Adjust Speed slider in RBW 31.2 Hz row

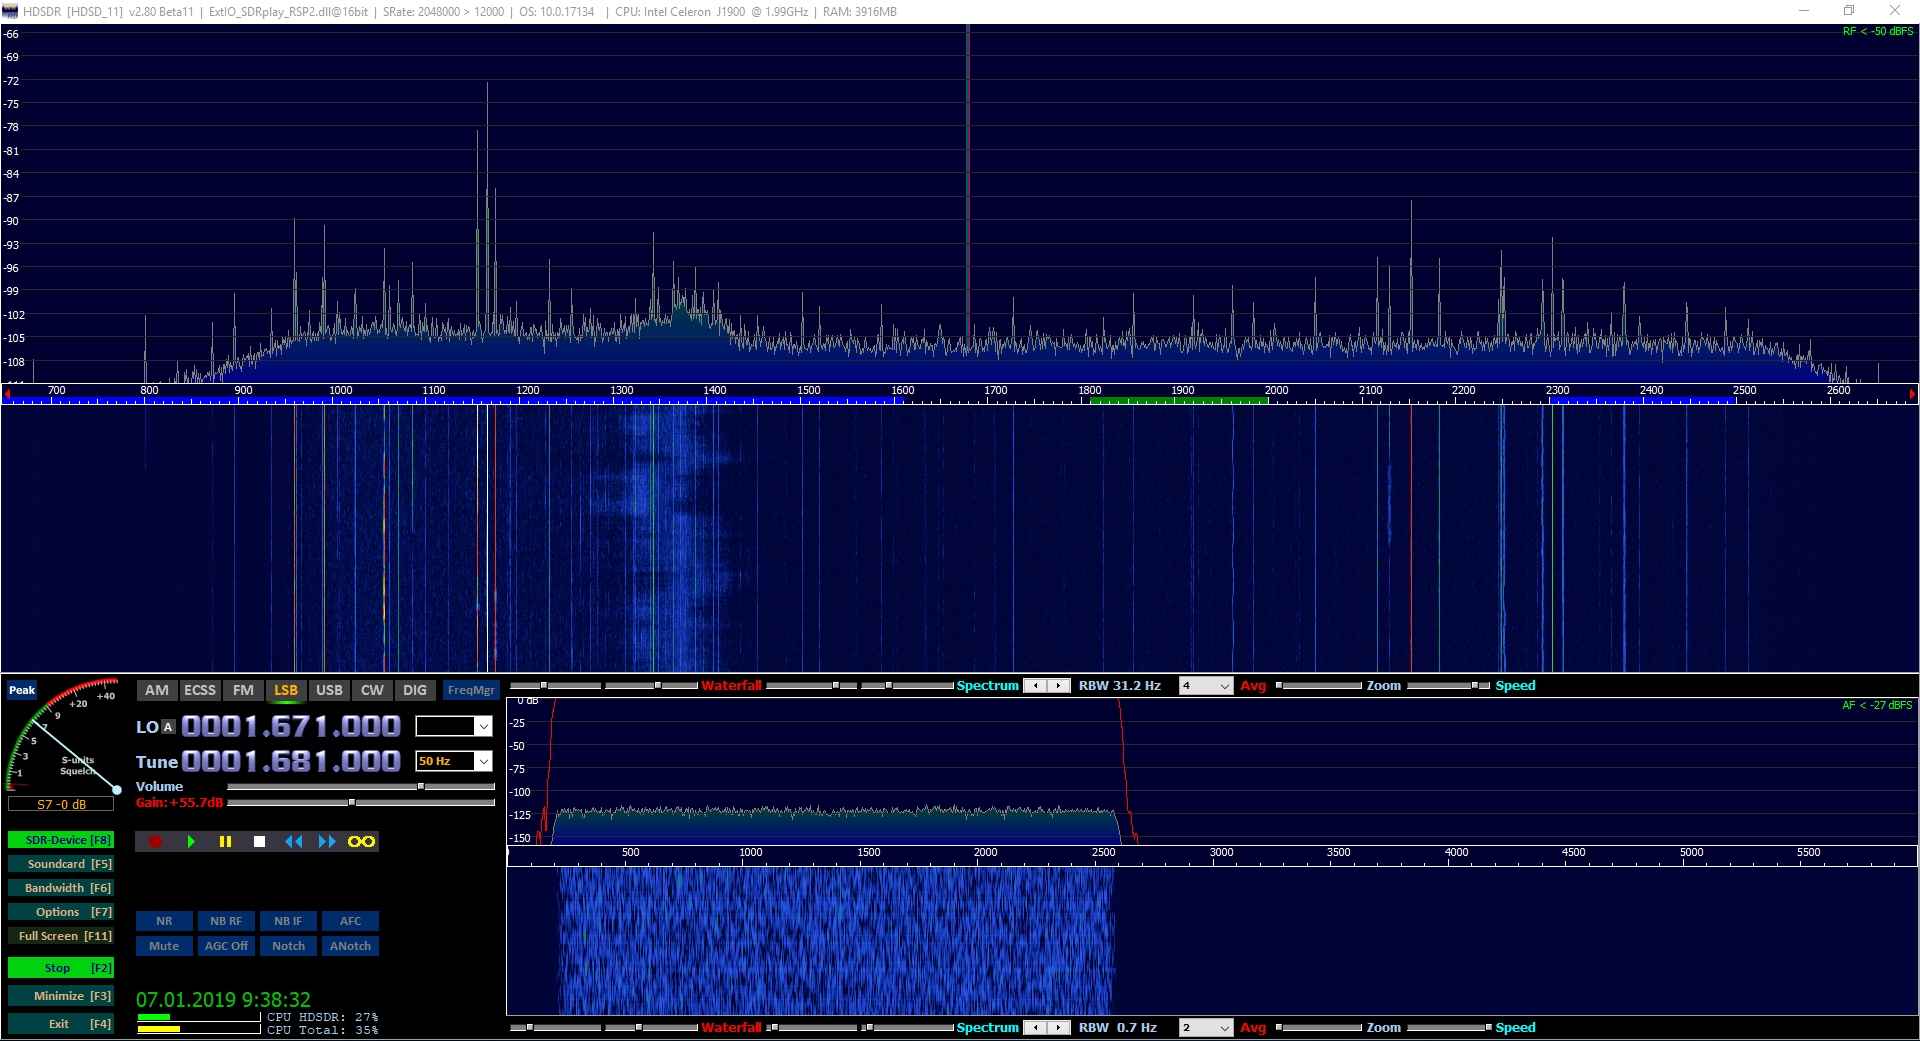[1448, 686]
